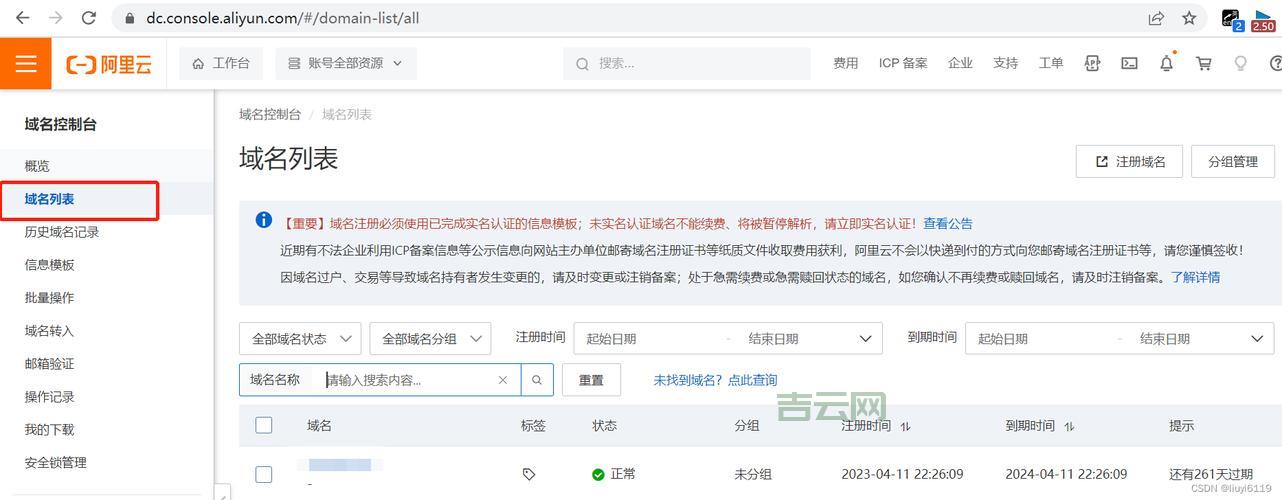This screenshot has width=1282, height=500.
Task: Open 信息模板 in the sidebar
Action: (x=50, y=265)
